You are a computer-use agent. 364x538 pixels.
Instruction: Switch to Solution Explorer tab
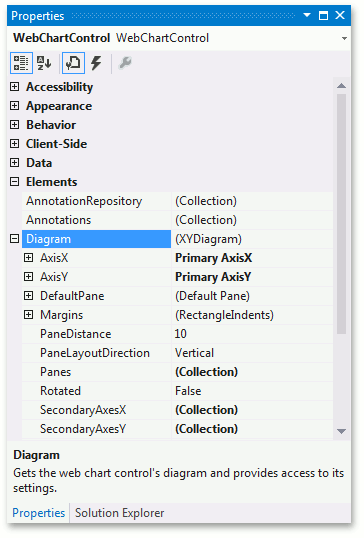[x=119, y=513]
